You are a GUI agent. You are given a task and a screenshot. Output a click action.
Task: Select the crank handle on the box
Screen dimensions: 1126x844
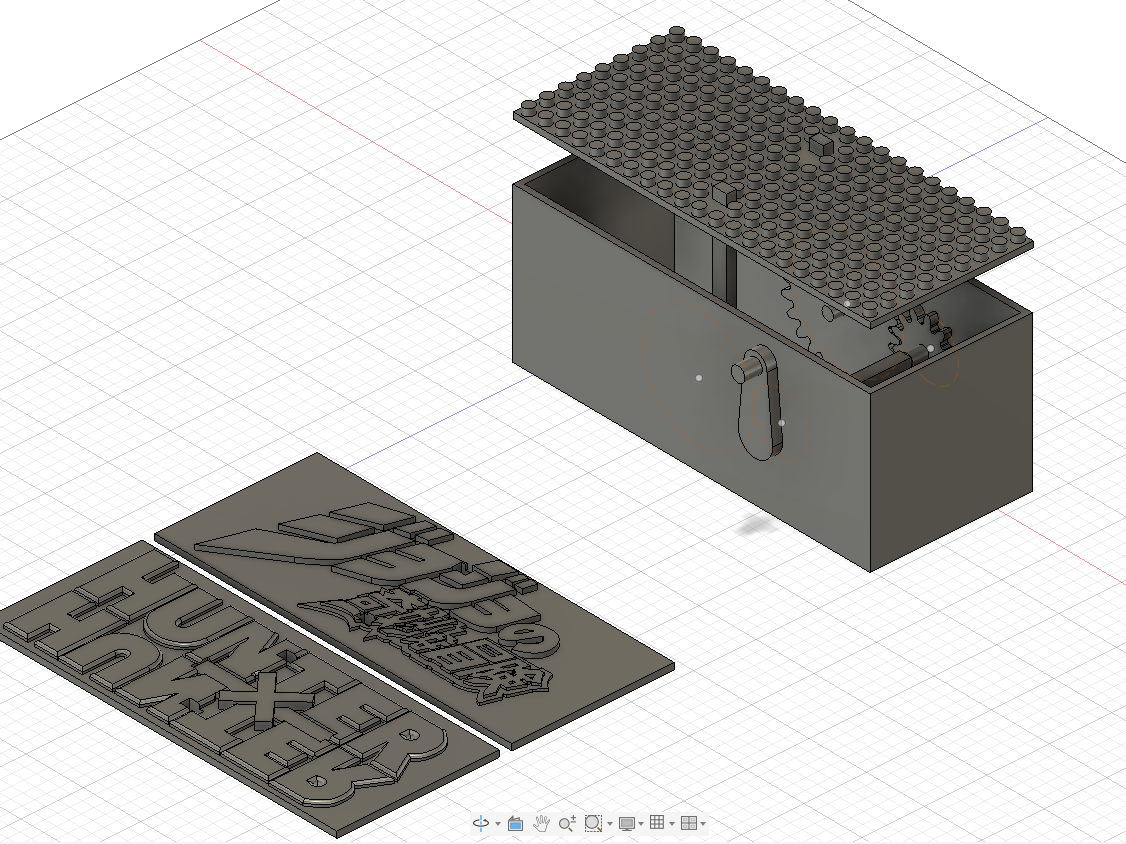pyautogui.click(x=758, y=402)
